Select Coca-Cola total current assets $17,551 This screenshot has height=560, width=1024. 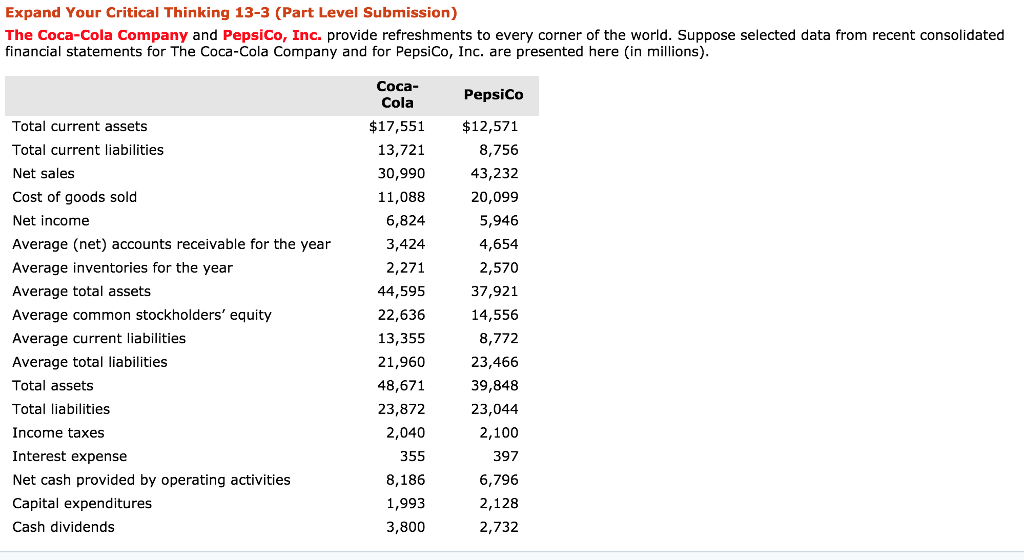[396, 127]
